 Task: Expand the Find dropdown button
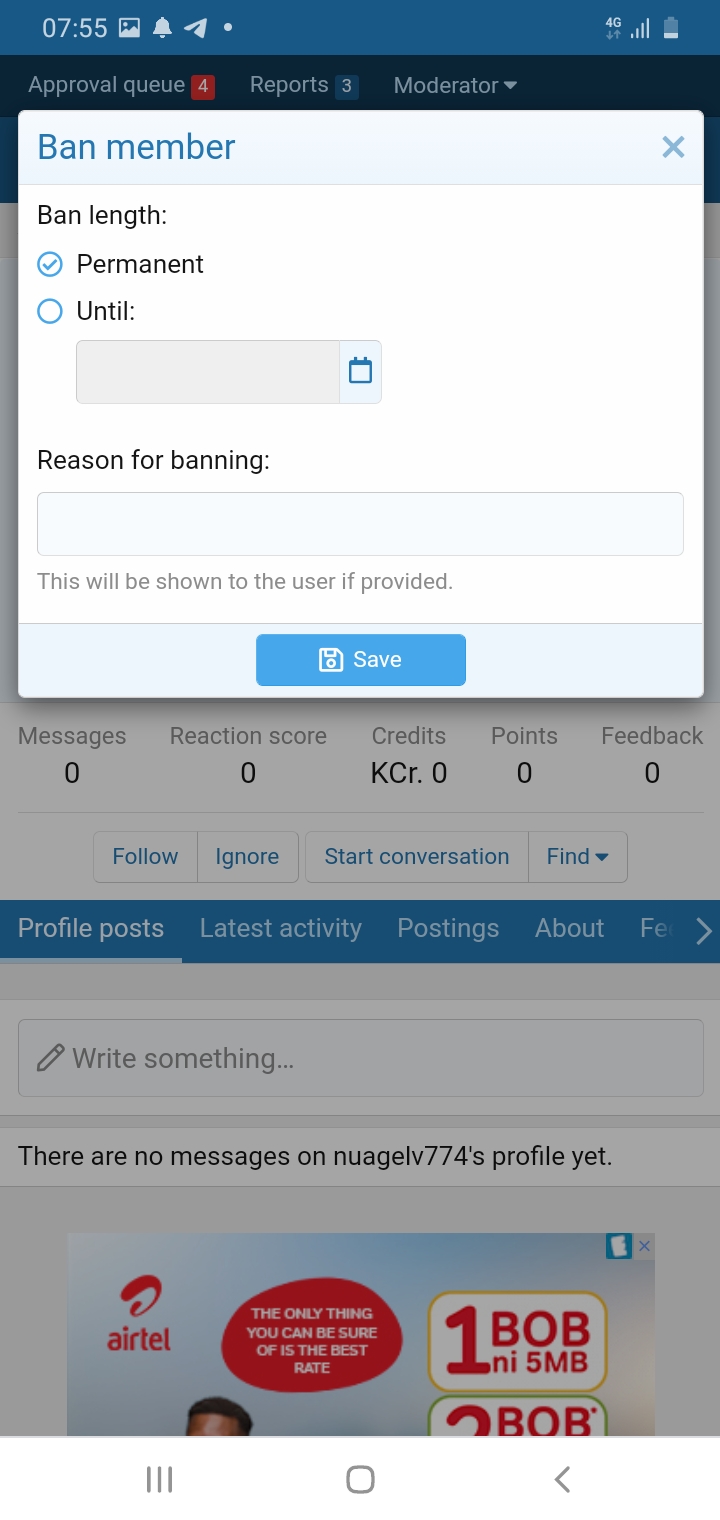tap(577, 857)
